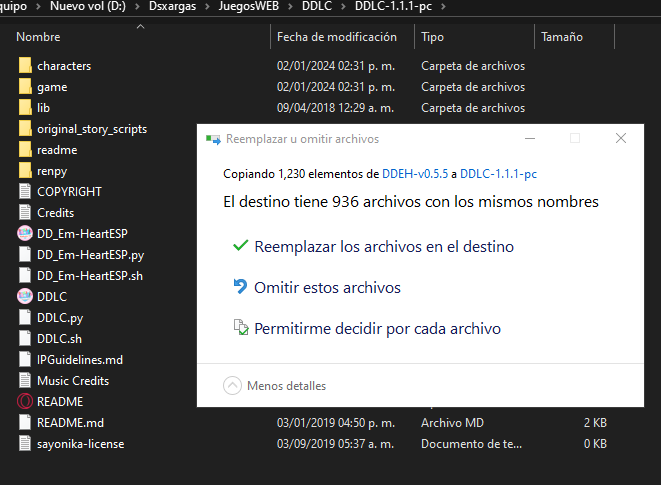Click the DD_Em-HeartESP.py file icon
Screen dimensions: 661x485
[25, 254]
